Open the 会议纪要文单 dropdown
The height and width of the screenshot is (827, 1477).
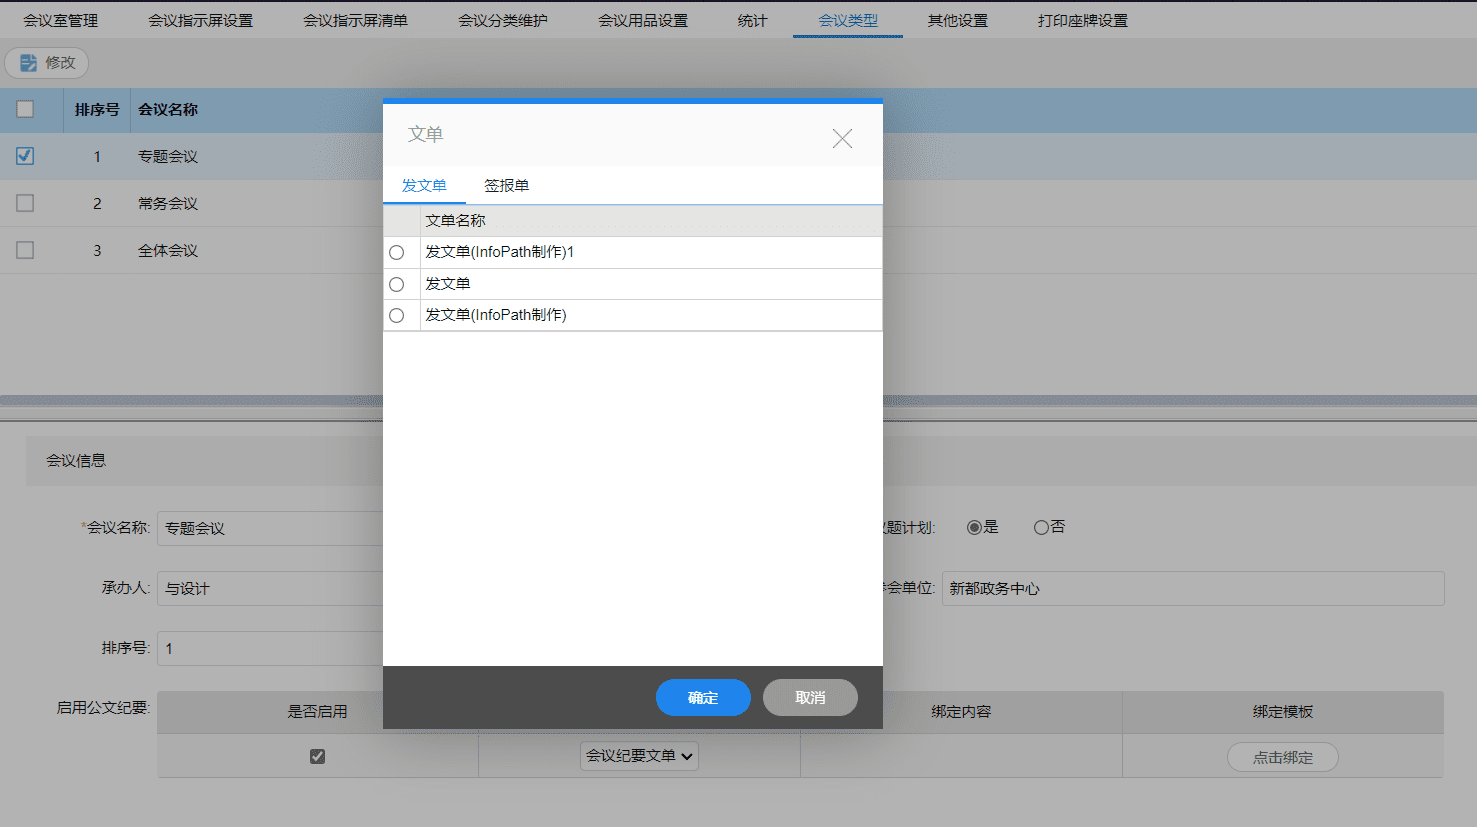coord(639,756)
